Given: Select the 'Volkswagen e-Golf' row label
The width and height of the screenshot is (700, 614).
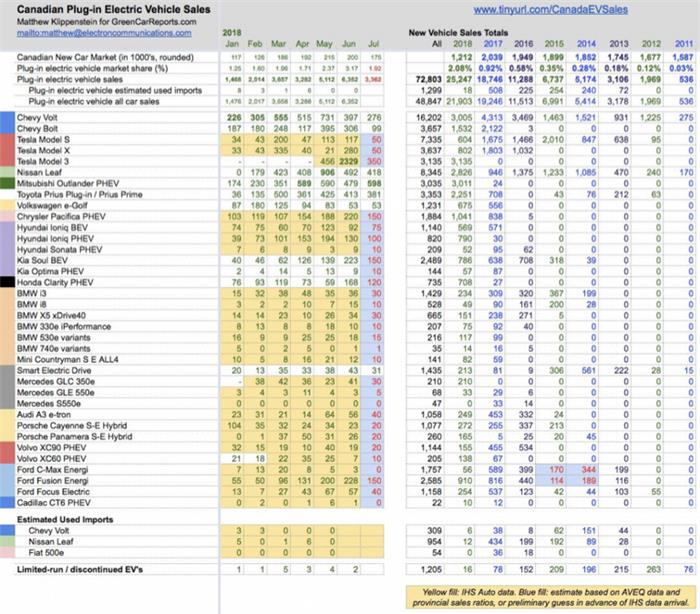Looking at the screenshot, I should (52, 205).
